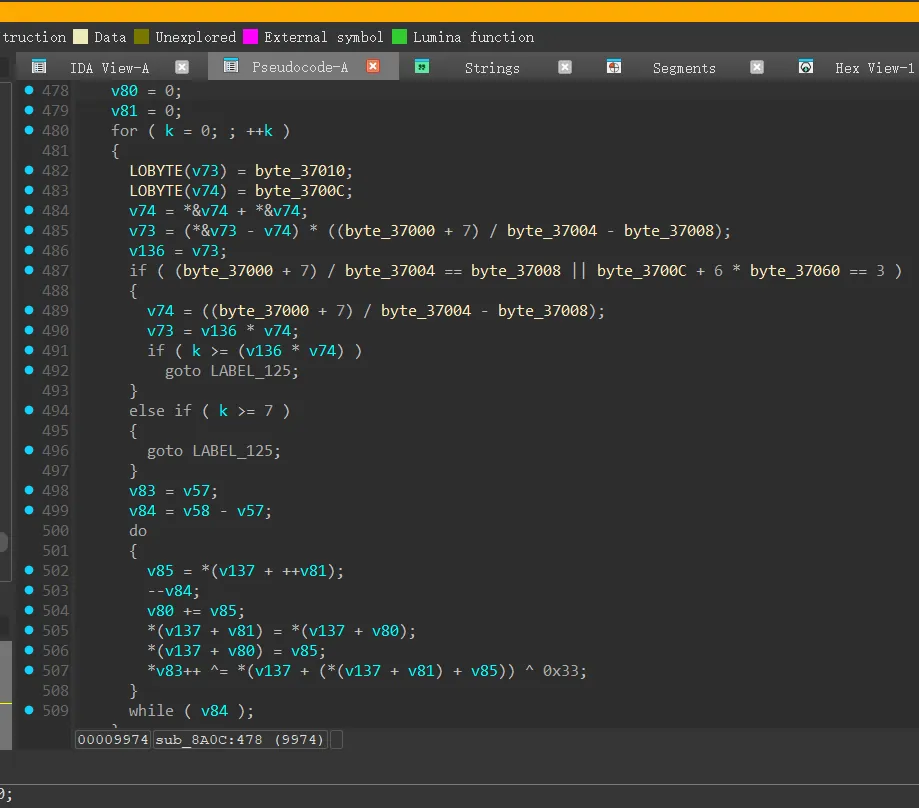Toggle breakpoint dot on line 507
The width and height of the screenshot is (919, 808).
pos(29,670)
